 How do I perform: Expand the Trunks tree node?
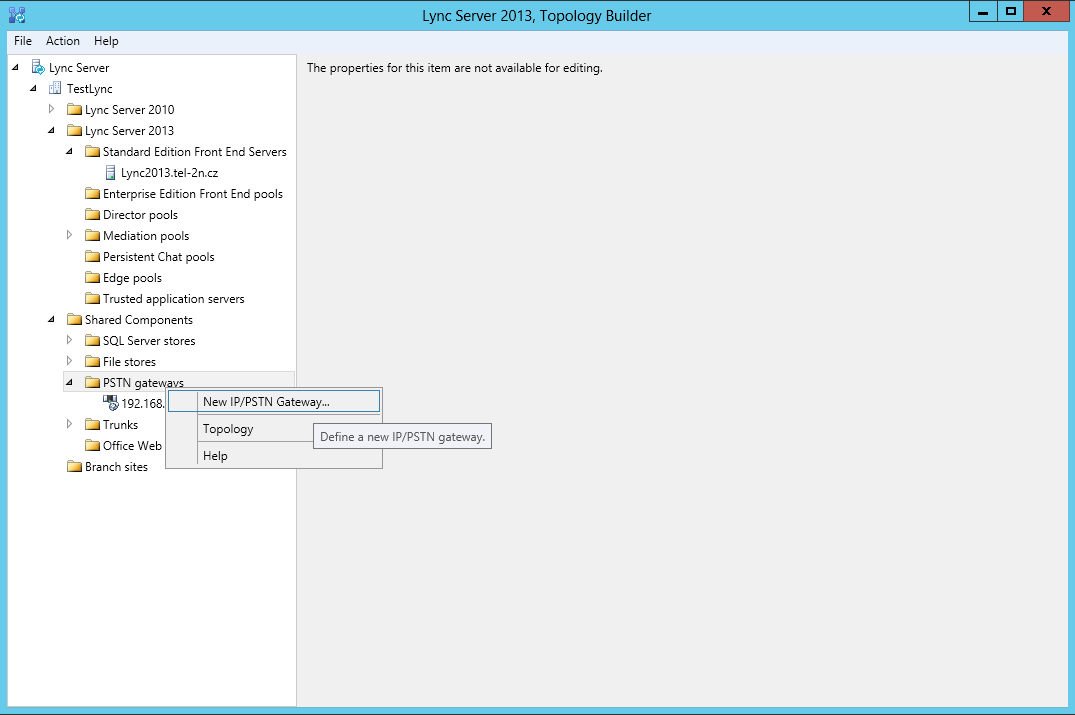pyautogui.click(x=70, y=425)
